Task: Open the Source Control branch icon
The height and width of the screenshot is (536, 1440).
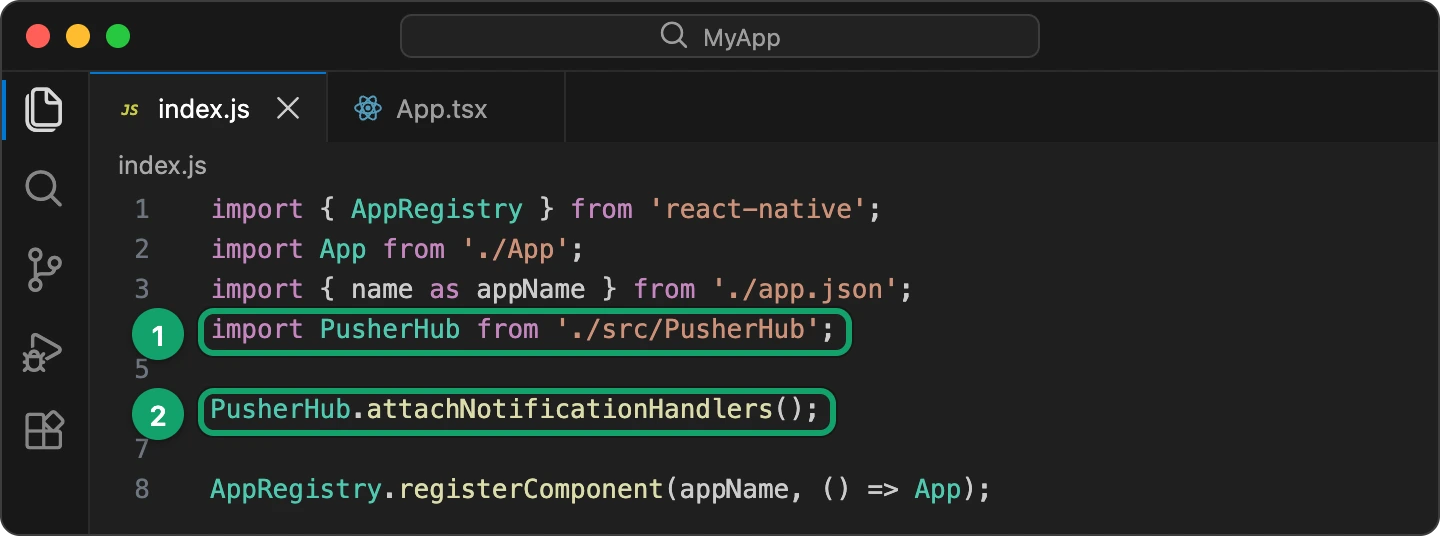Action: (43, 270)
